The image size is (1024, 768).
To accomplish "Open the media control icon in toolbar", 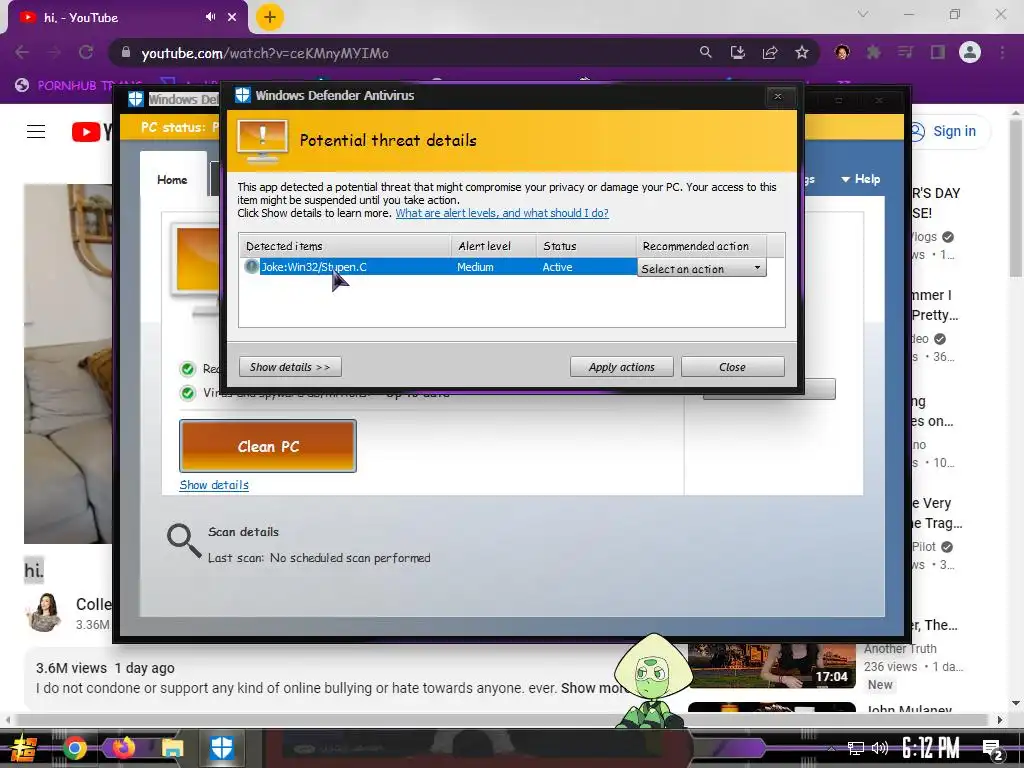I will (905, 52).
